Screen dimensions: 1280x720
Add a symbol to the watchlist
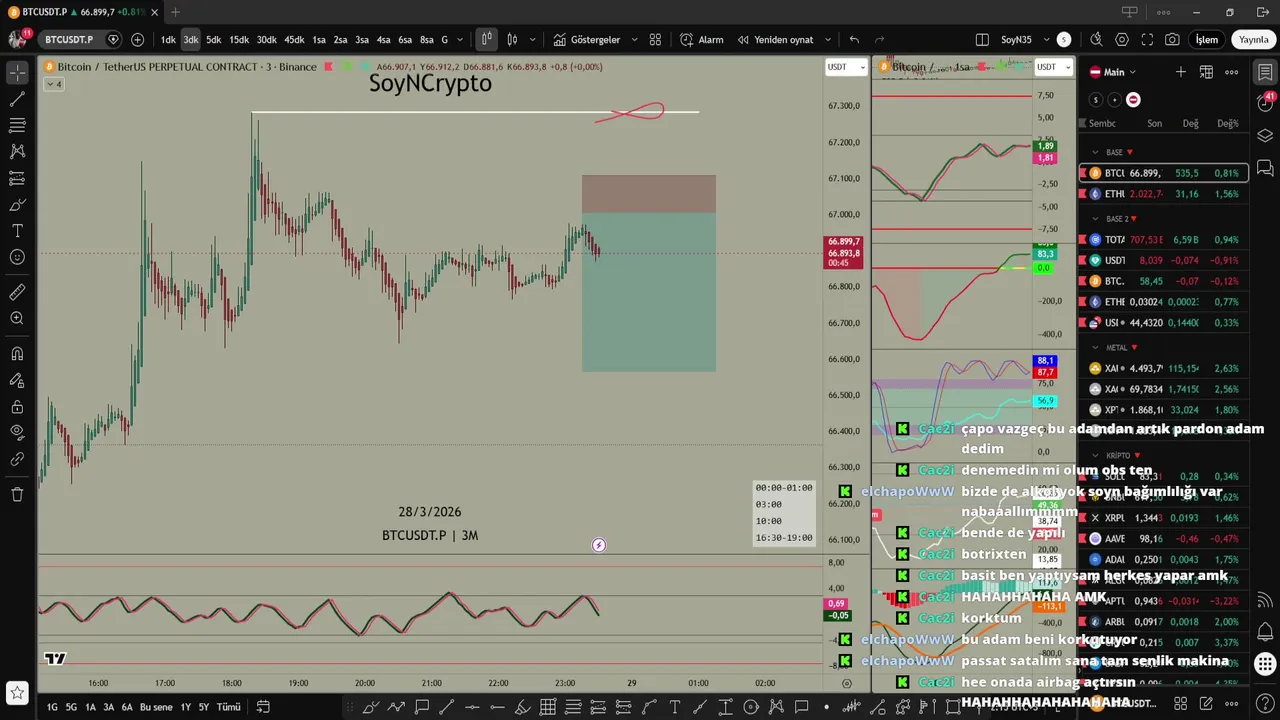click(x=1181, y=72)
